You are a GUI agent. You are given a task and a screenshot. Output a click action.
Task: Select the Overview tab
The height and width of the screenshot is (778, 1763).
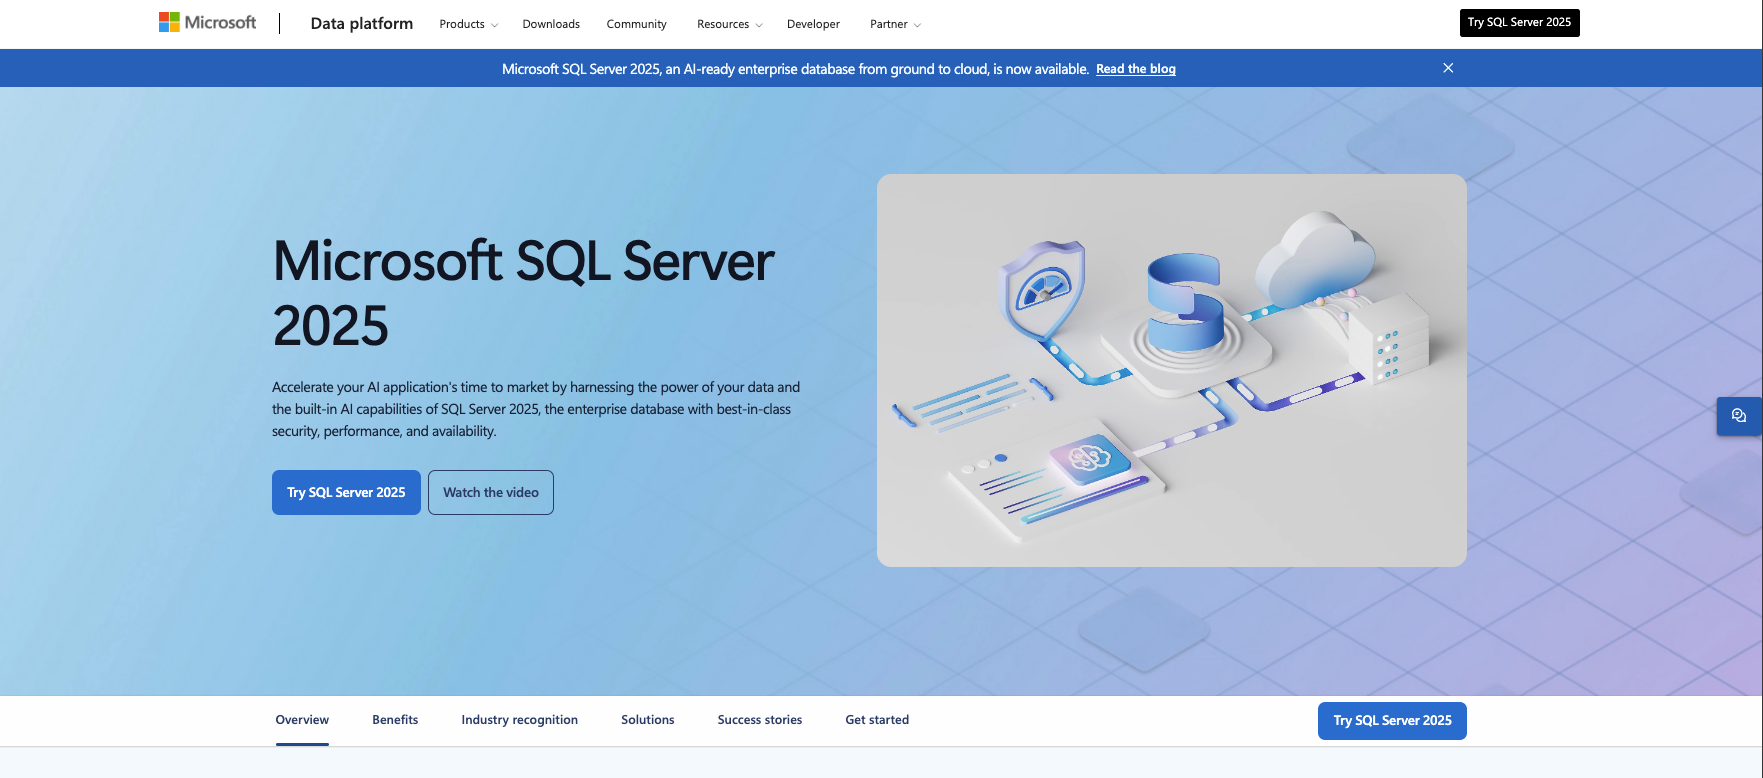coord(302,720)
